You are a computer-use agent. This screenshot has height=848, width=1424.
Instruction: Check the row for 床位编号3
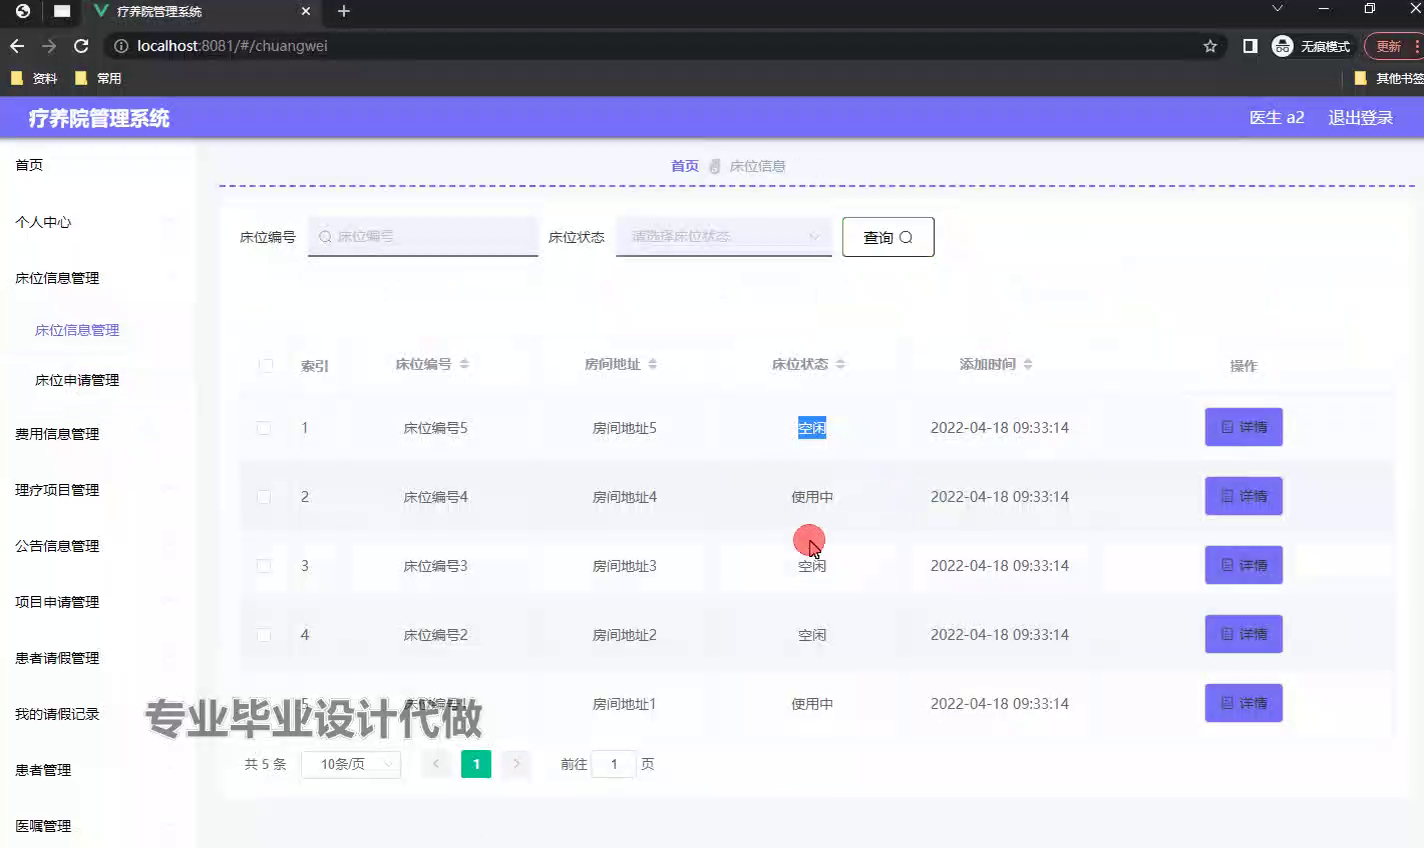point(263,566)
